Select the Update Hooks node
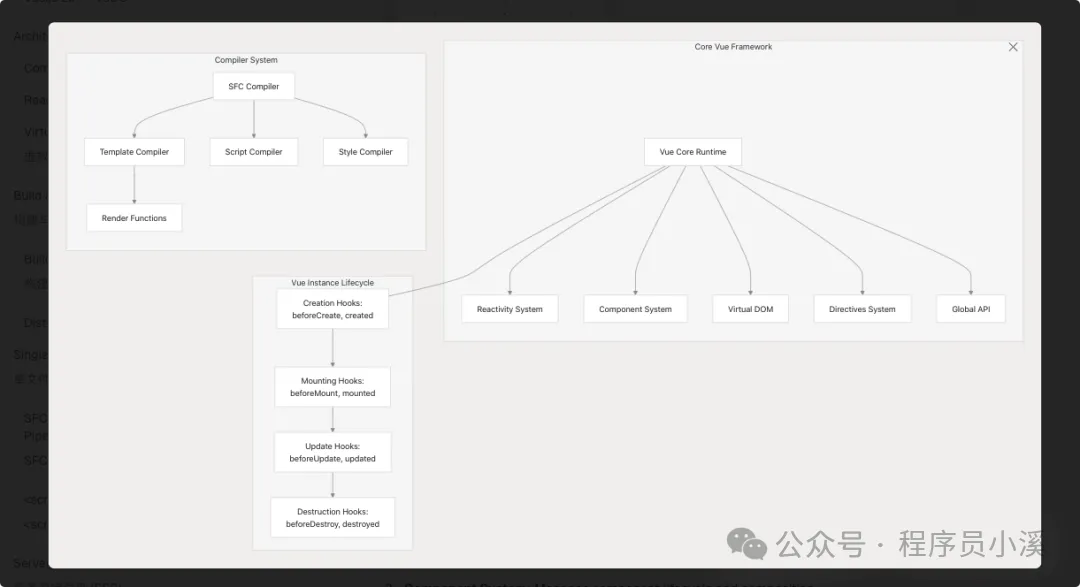1080x587 pixels. (333, 452)
